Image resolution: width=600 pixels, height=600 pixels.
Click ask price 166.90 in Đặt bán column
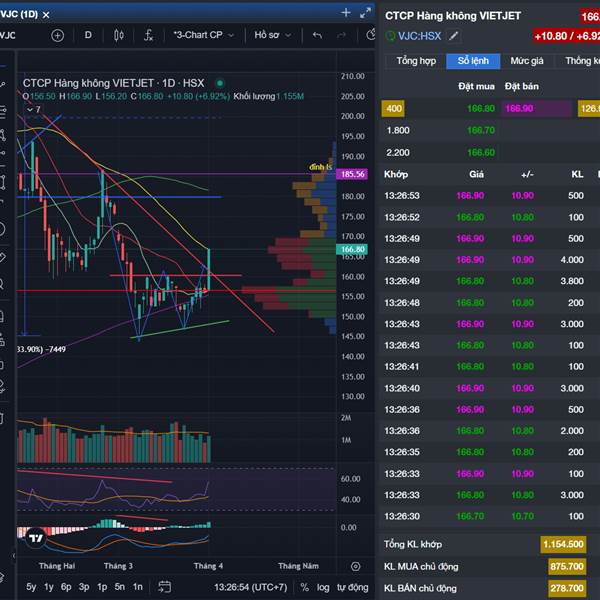pos(519,109)
